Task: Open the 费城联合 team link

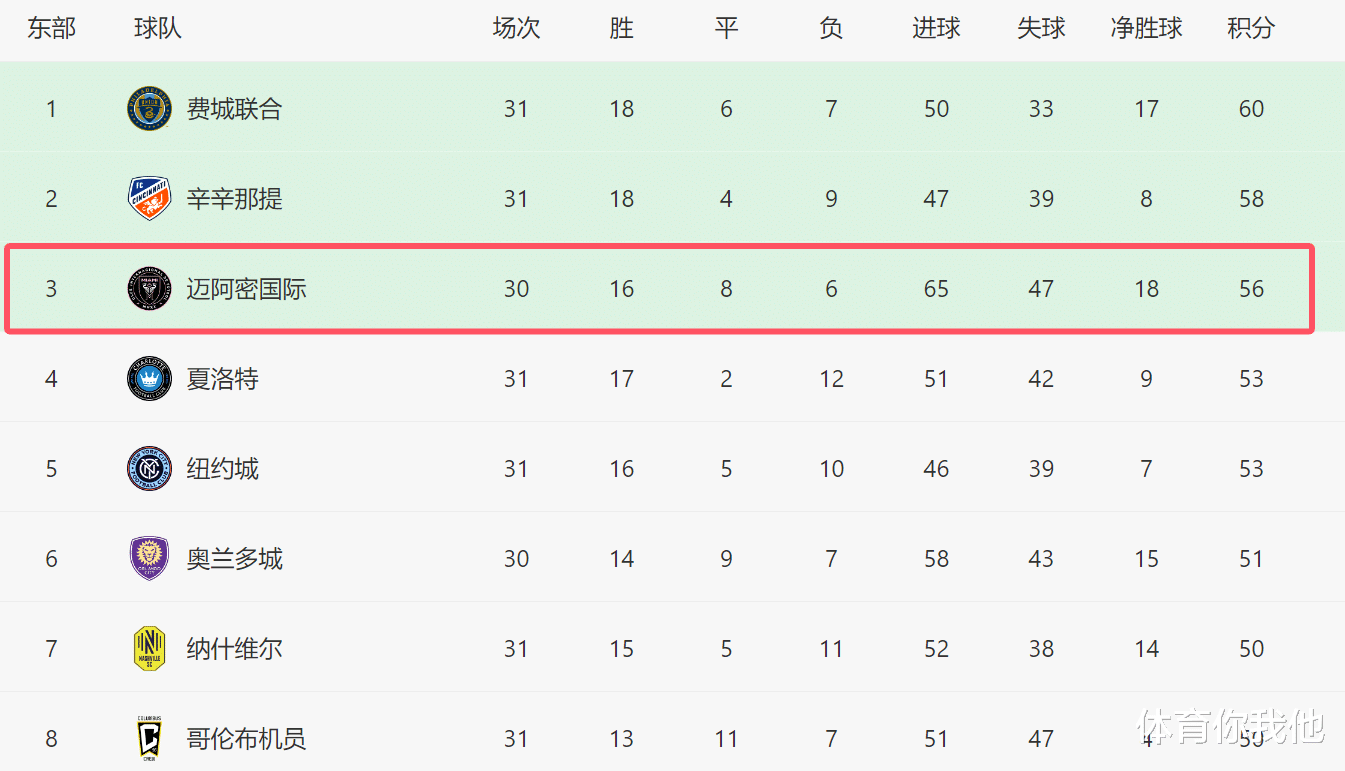Action: click(x=234, y=109)
